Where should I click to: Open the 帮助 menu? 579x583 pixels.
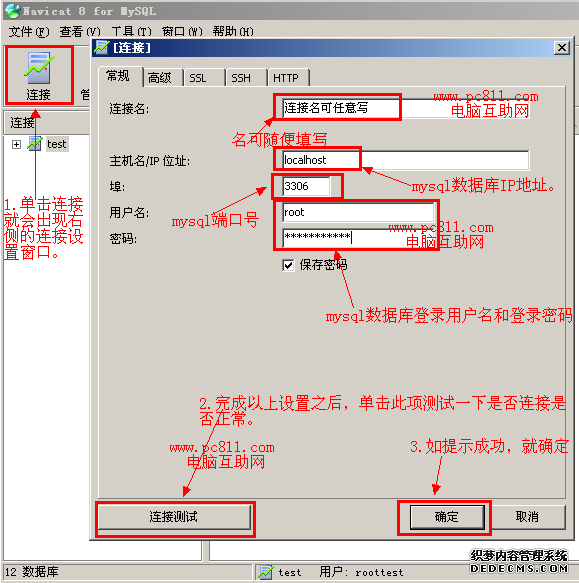[x=233, y=32]
